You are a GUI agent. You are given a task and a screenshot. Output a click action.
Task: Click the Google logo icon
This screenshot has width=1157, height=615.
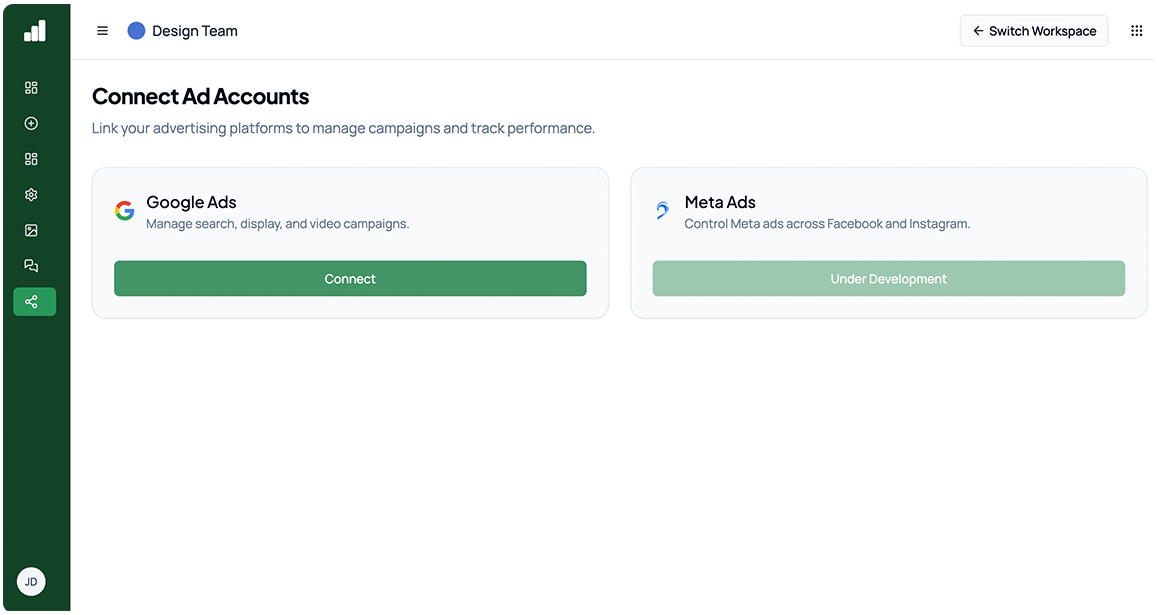point(125,211)
